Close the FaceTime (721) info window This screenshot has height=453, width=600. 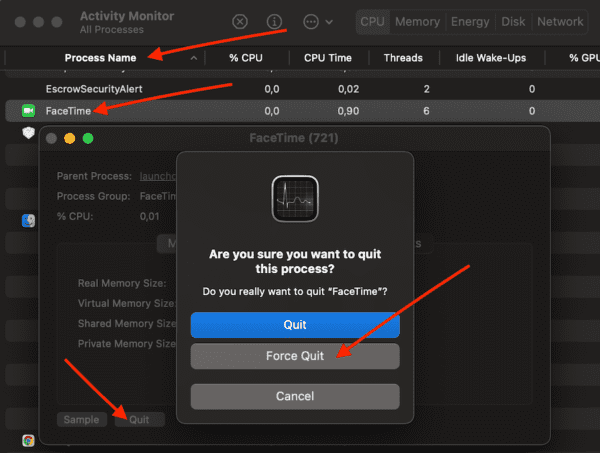point(51,138)
